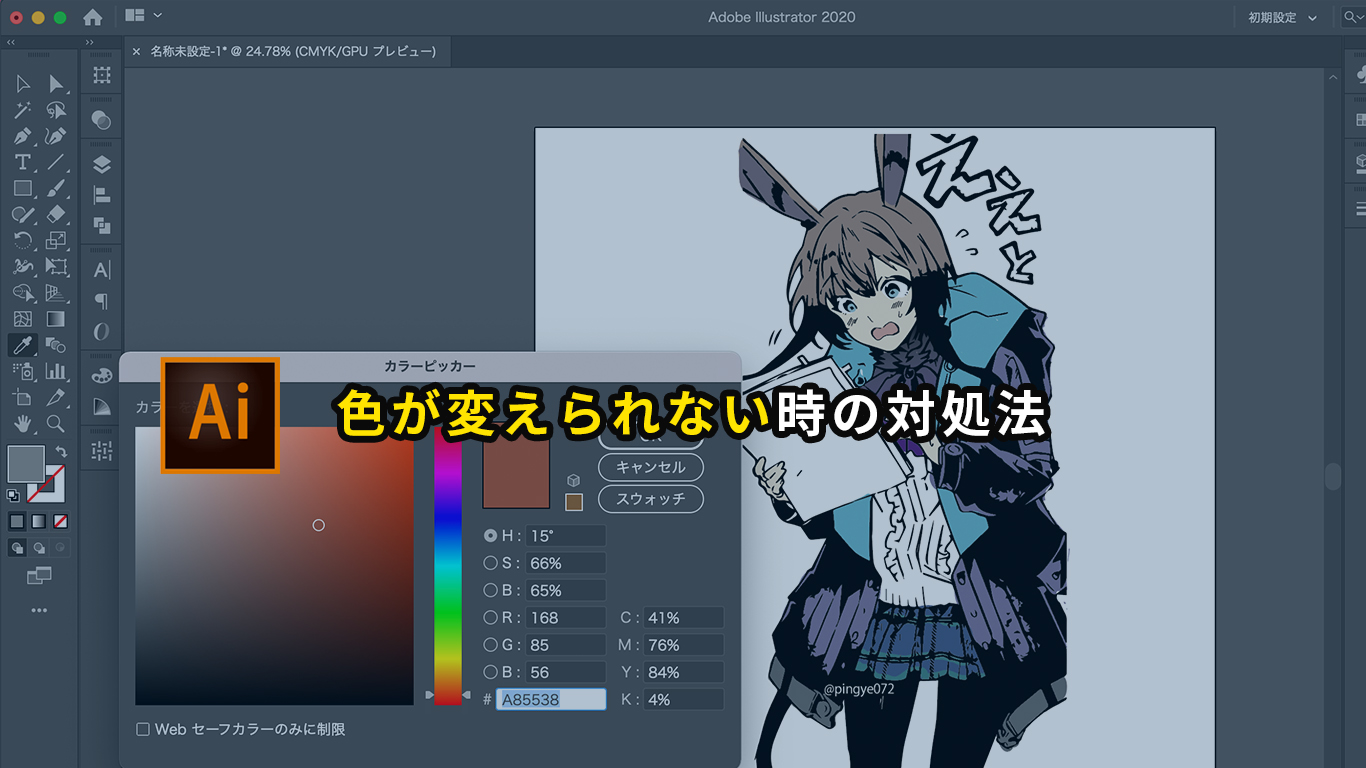1366x768 pixels.
Task: Select the Selection tool arrow
Action: click(22, 84)
